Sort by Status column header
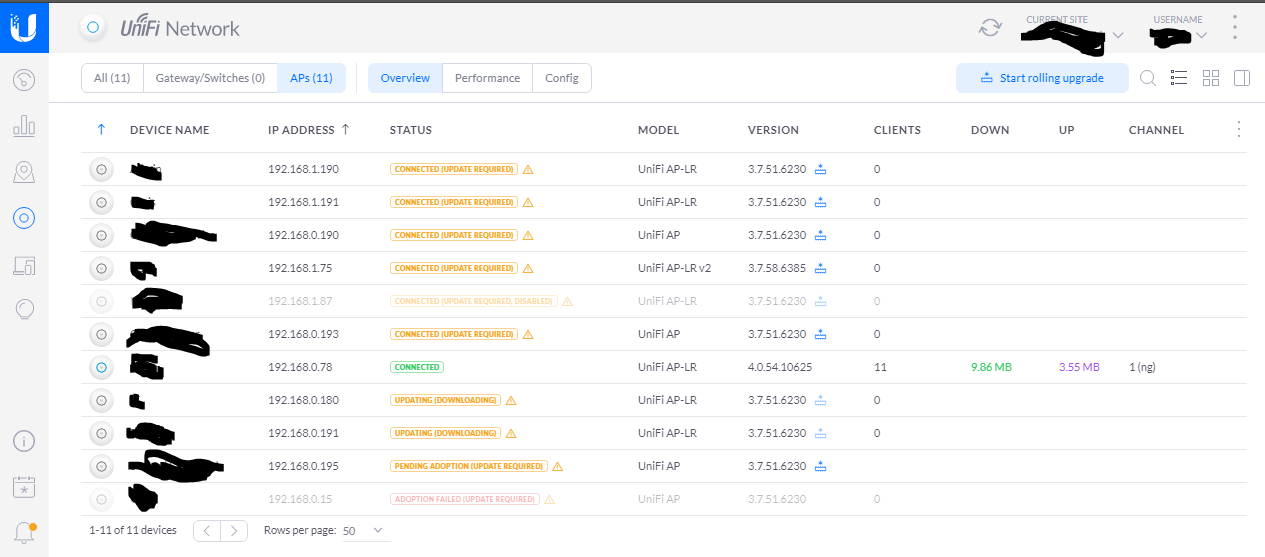Image resolution: width=1265 pixels, height=557 pixels. point(411,130)
